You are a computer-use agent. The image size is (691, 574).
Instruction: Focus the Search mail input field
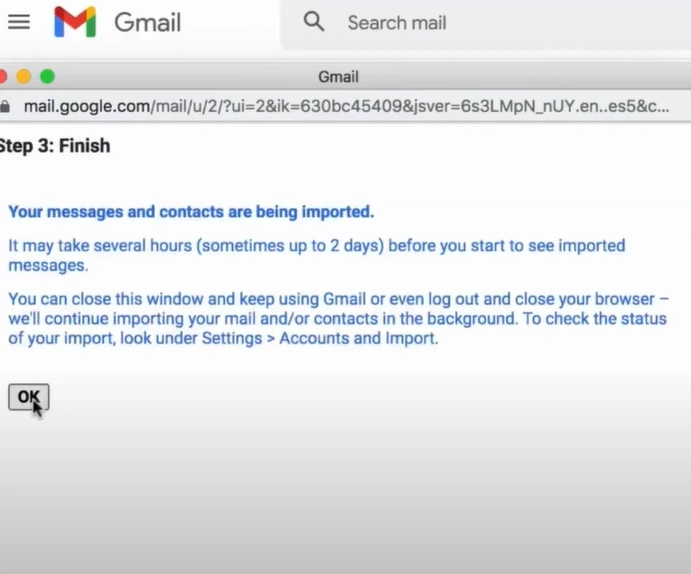pos(485,24)
